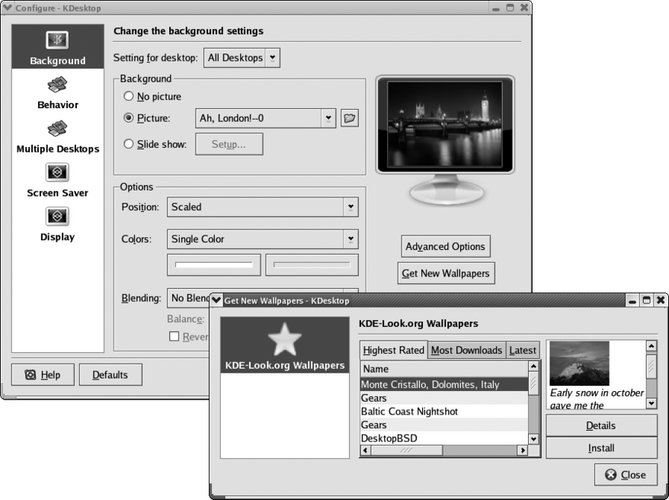Switch to the Latest tab
This screenshot has width=669, height=500.
click(522, 350)
